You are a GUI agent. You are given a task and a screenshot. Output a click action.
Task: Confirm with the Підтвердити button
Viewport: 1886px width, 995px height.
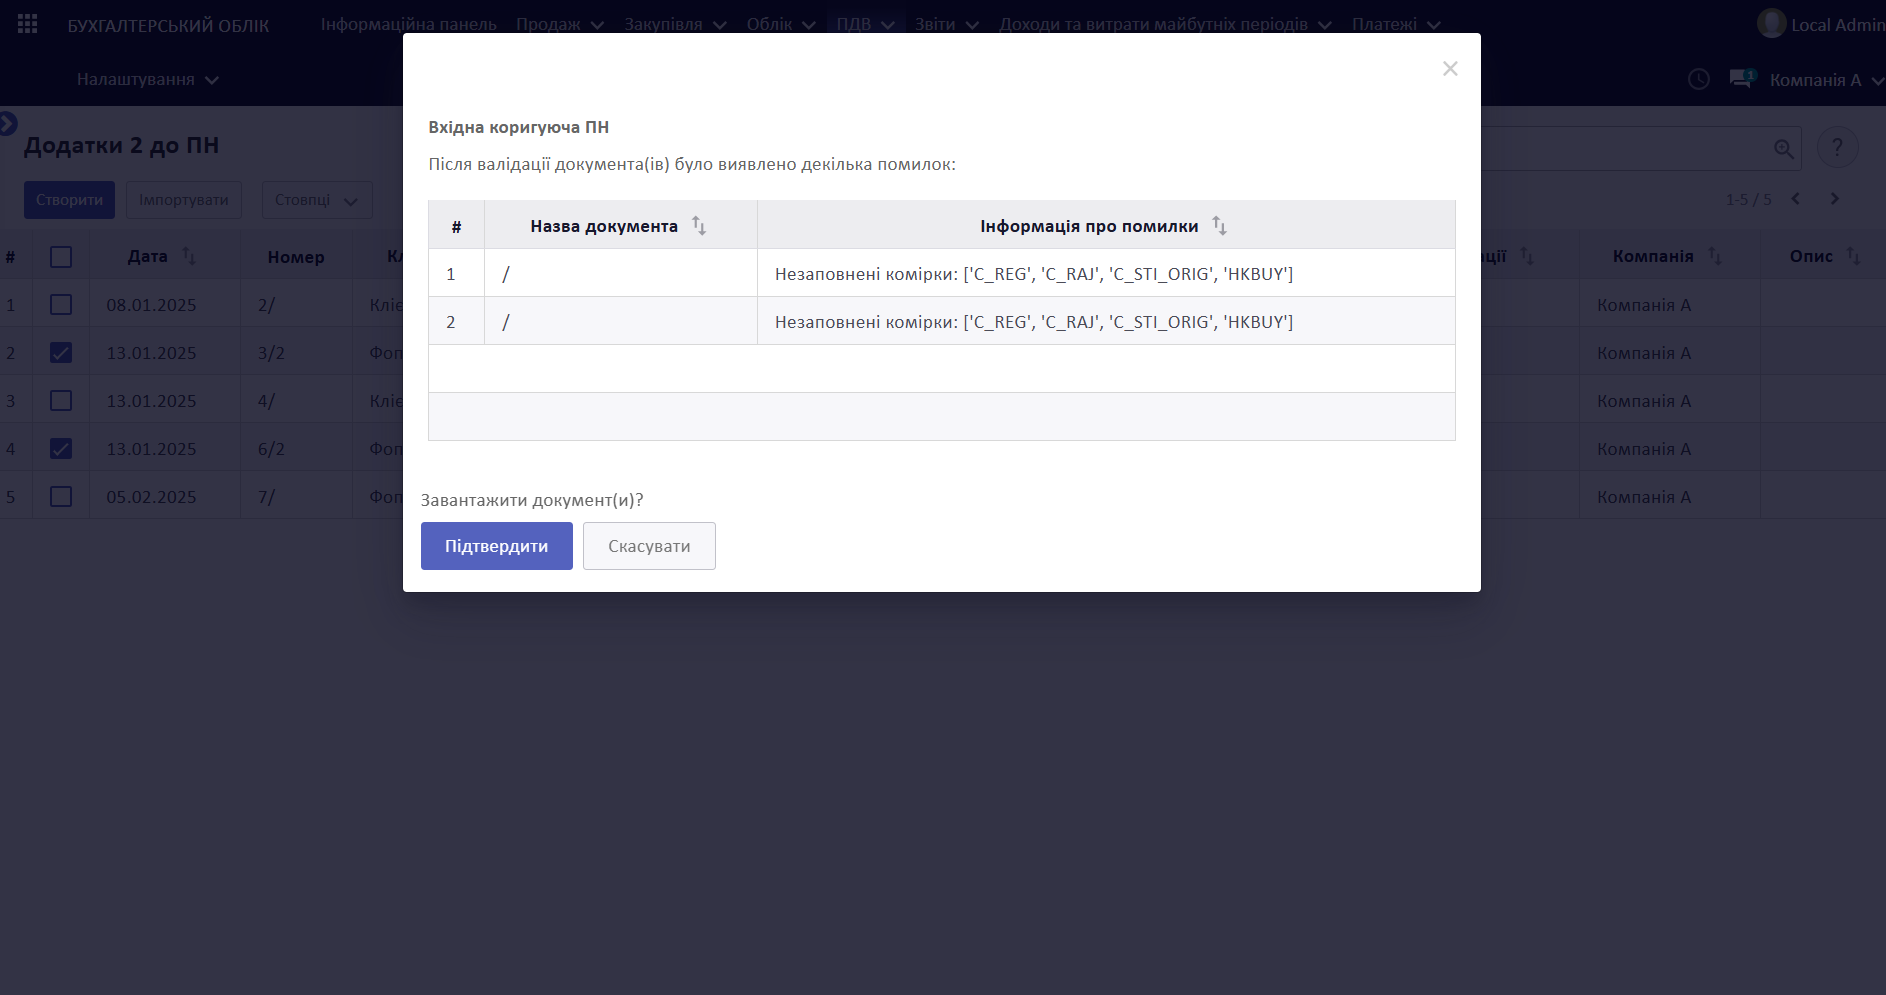click(496, 546)
